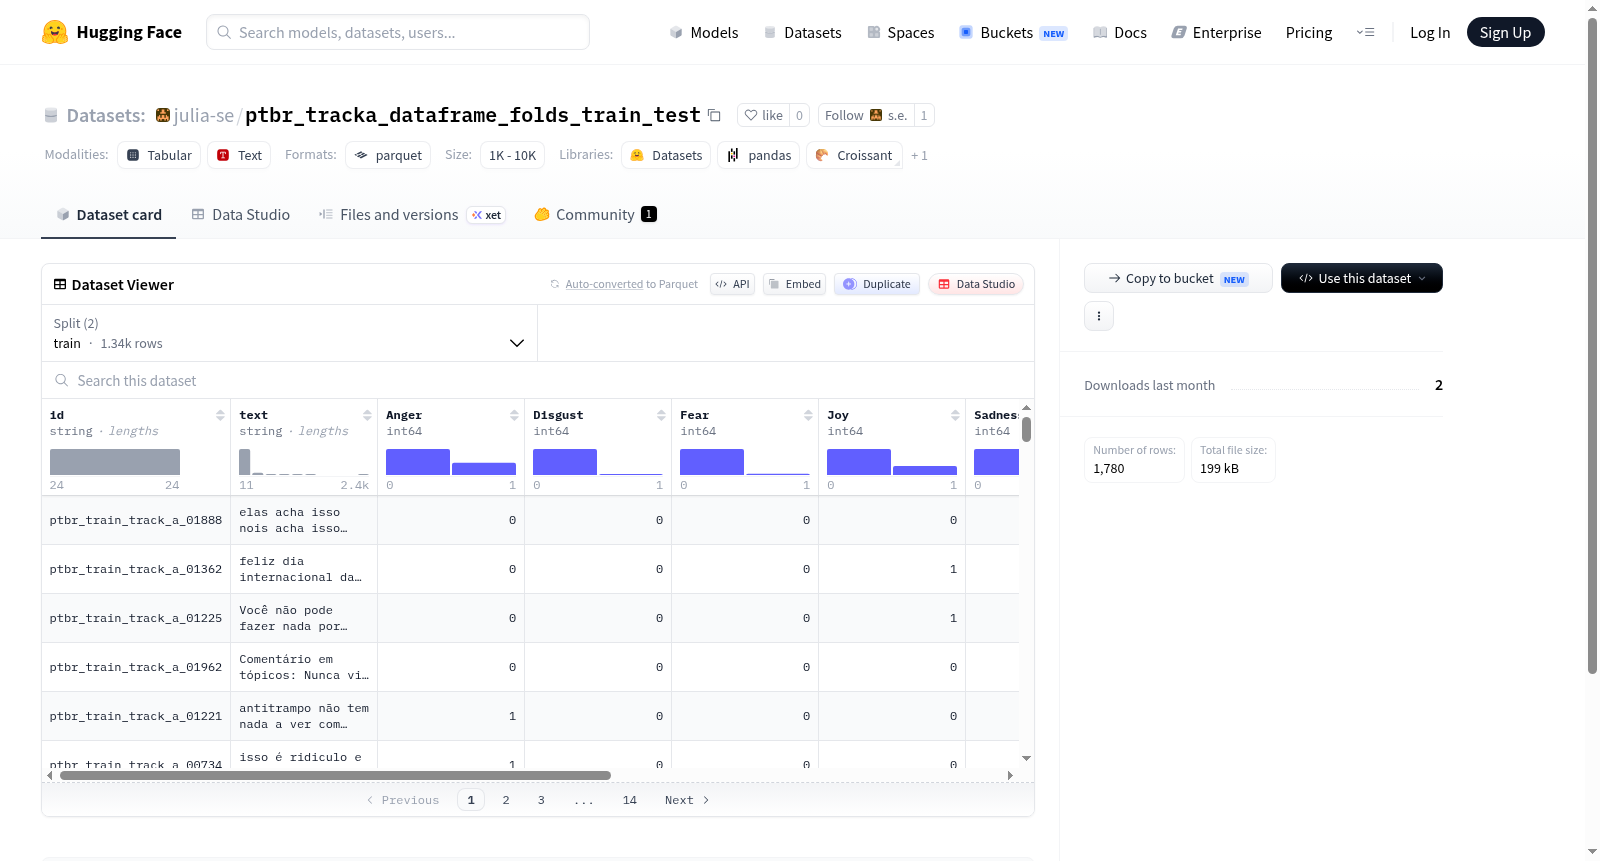Focus the Search this dataset field
The height and width of the screenshot is (861, 1600).
click(x=538, y=380)
